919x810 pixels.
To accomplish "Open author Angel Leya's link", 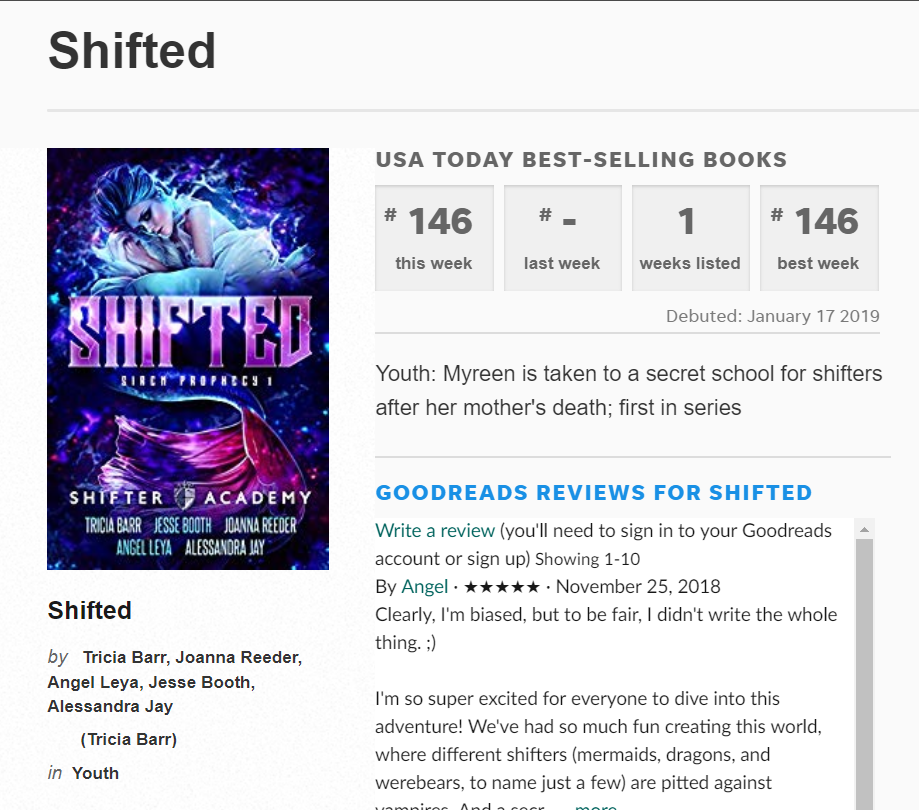I will [91, 682].
